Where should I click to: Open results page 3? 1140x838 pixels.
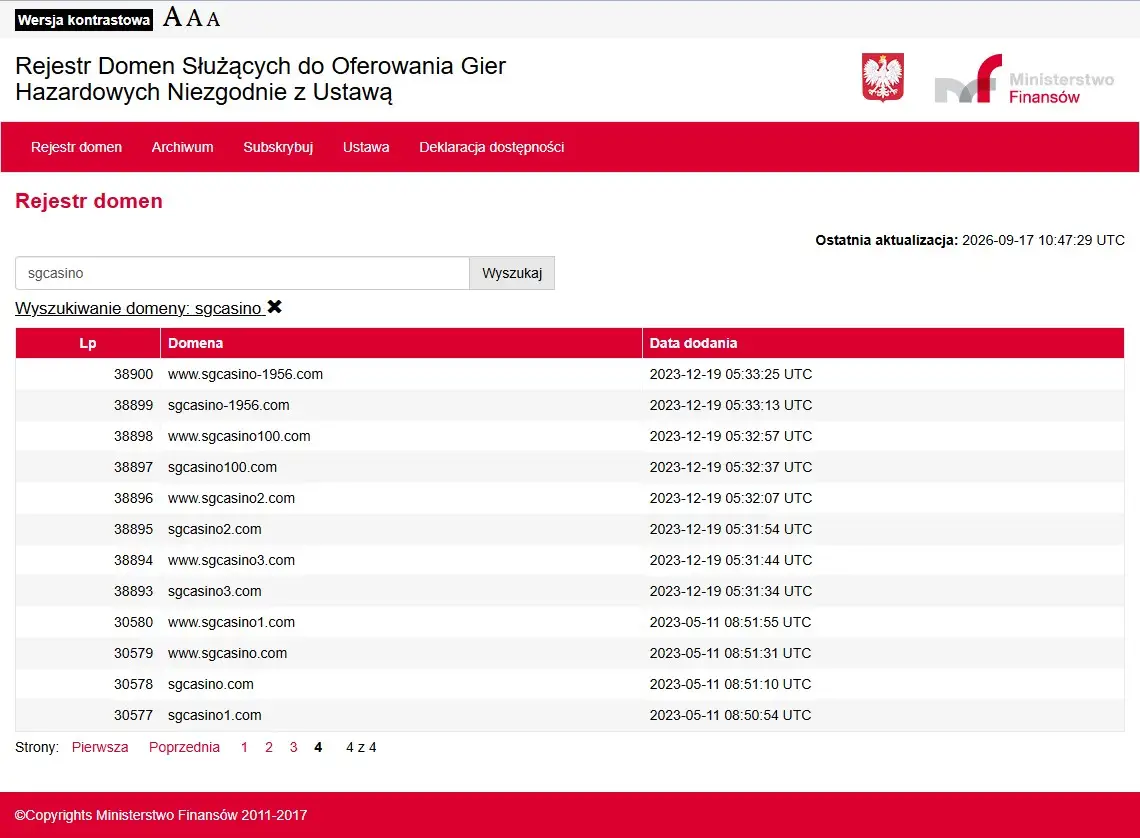pos(294,747)
